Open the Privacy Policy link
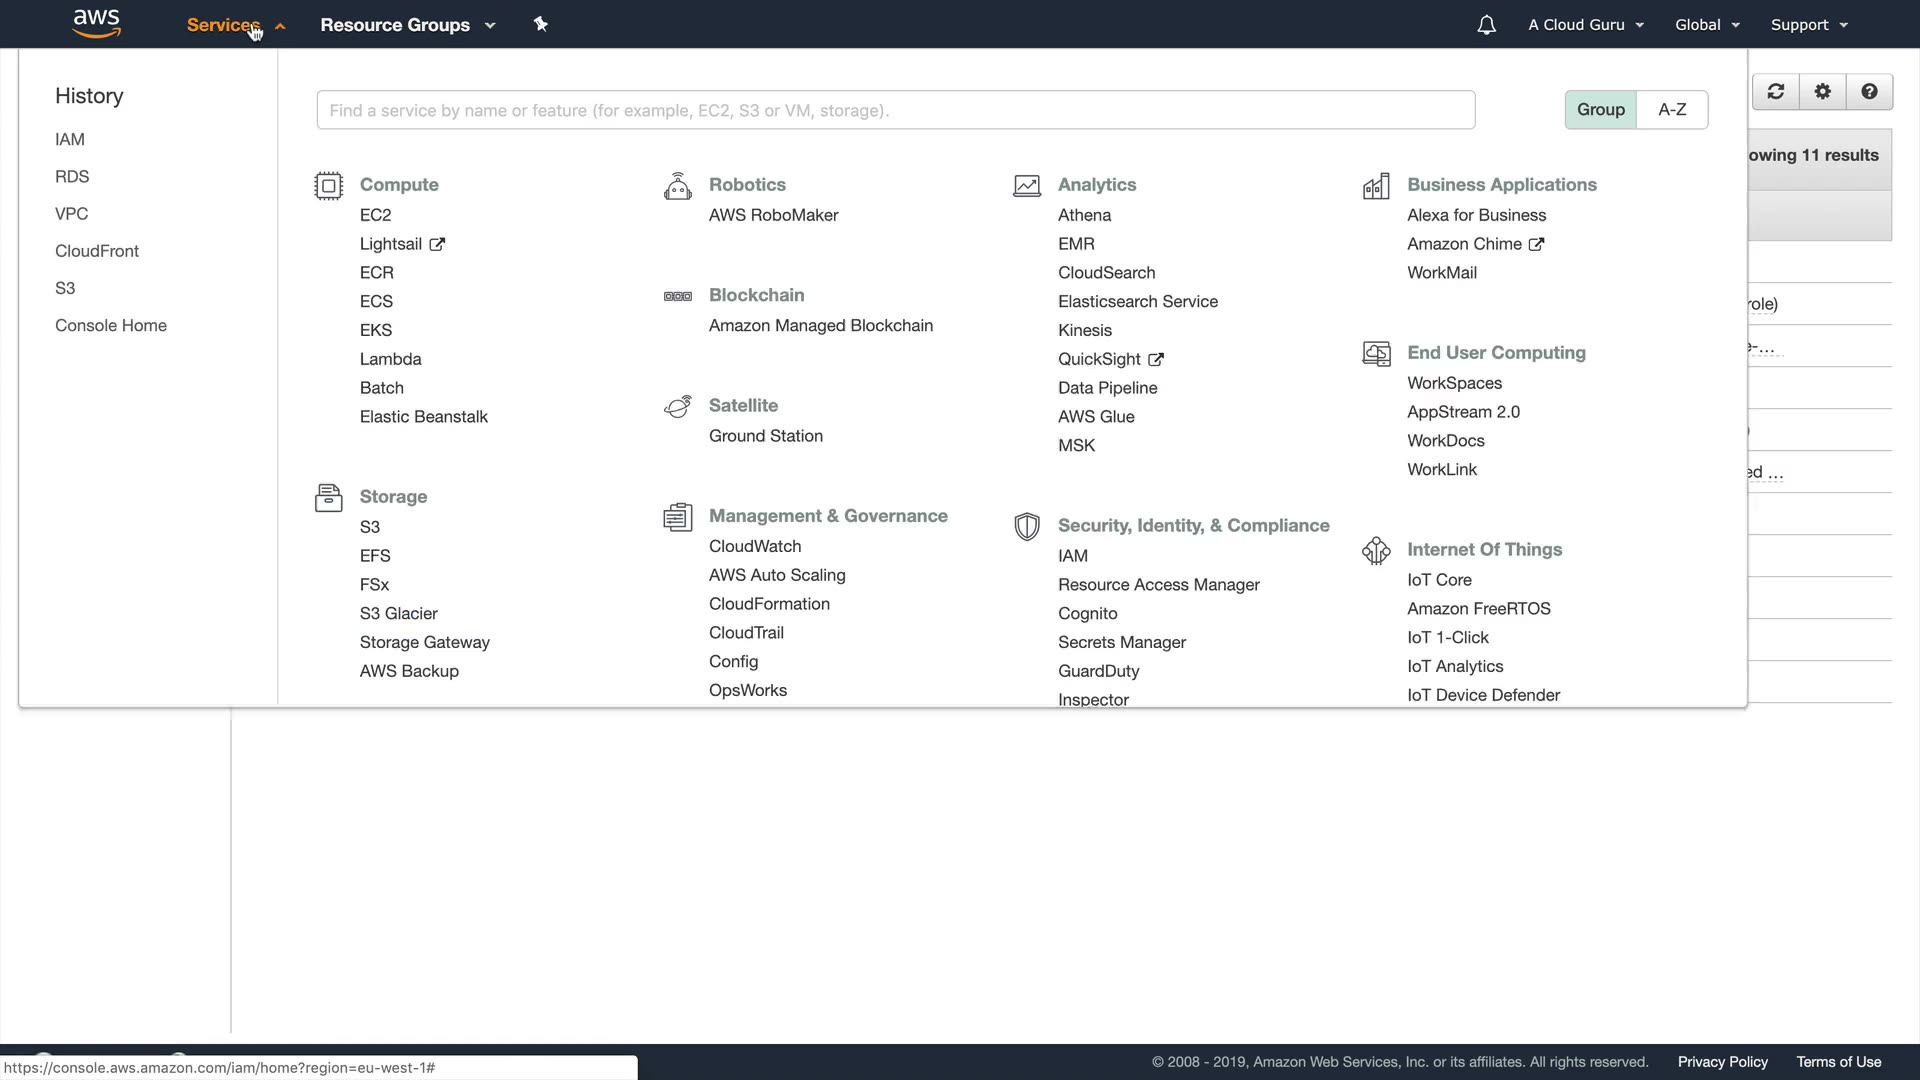 tap(1722, 1062)
